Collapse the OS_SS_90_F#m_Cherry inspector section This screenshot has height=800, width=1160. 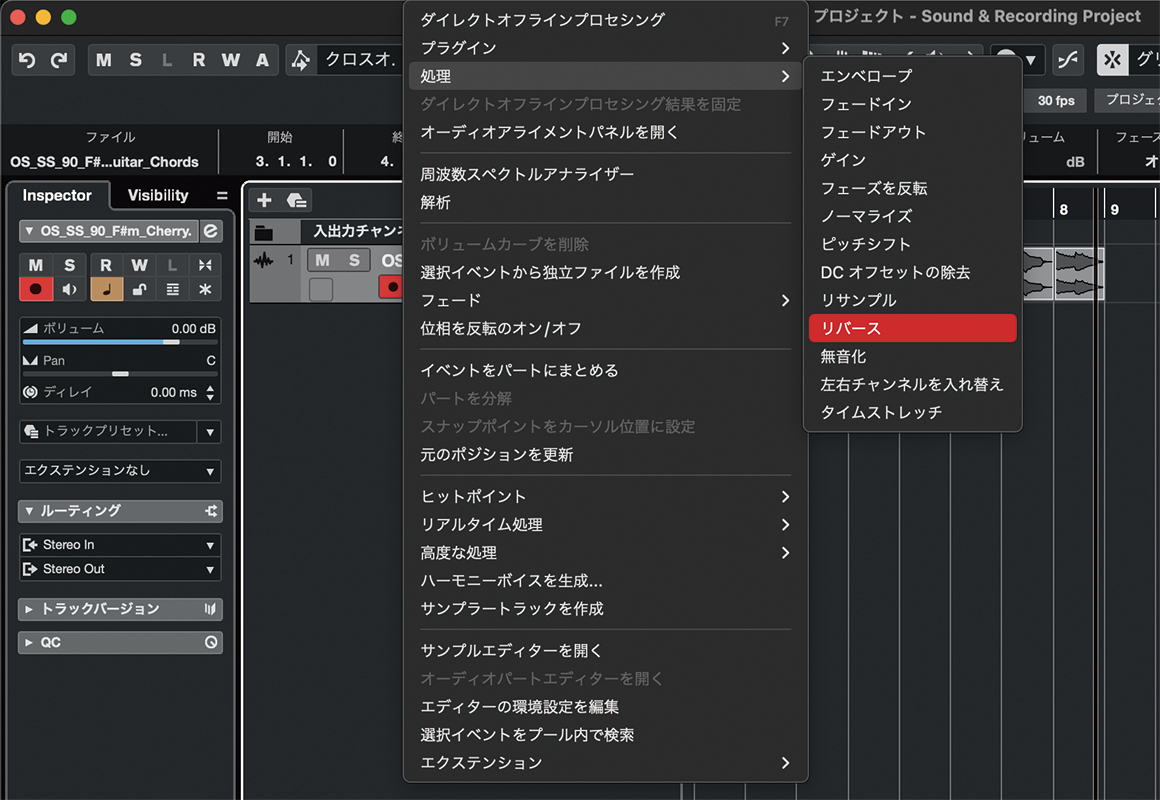(29, 231)
